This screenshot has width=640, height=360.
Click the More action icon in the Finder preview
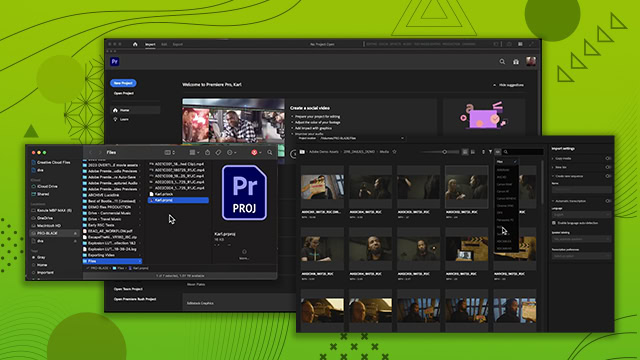244,252
